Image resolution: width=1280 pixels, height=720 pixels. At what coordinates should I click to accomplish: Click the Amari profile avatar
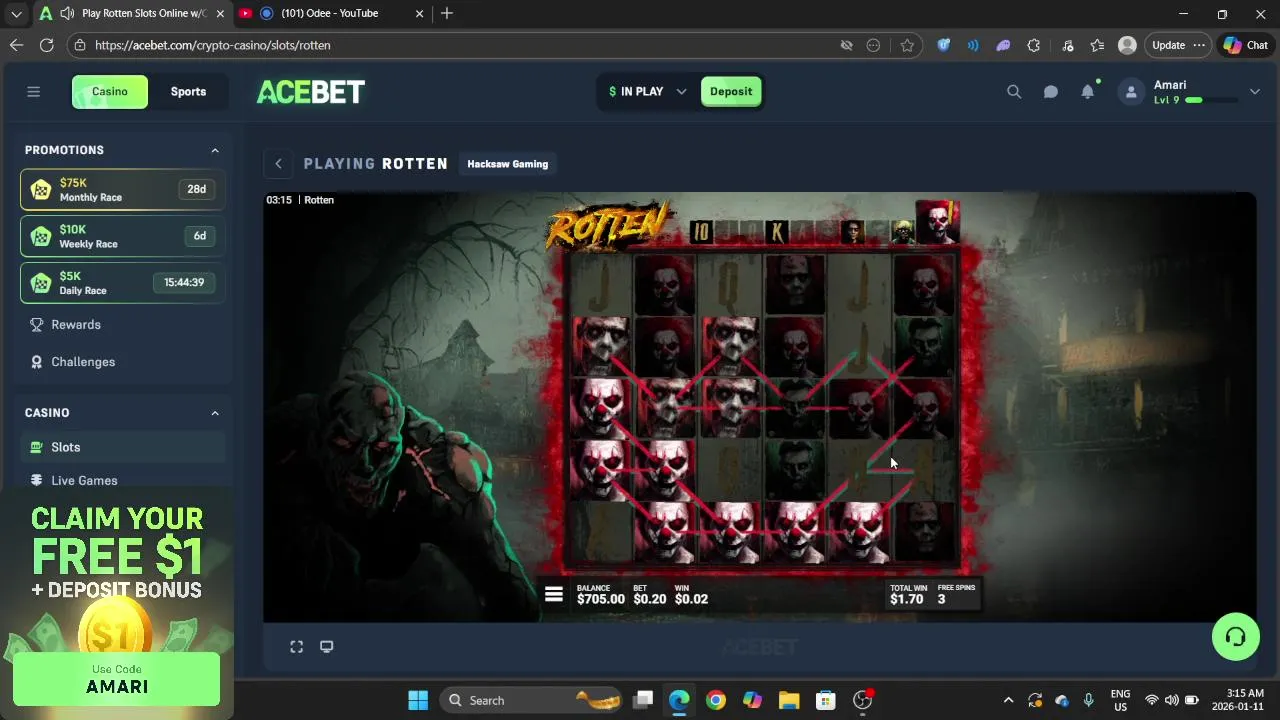(1131, 91)
